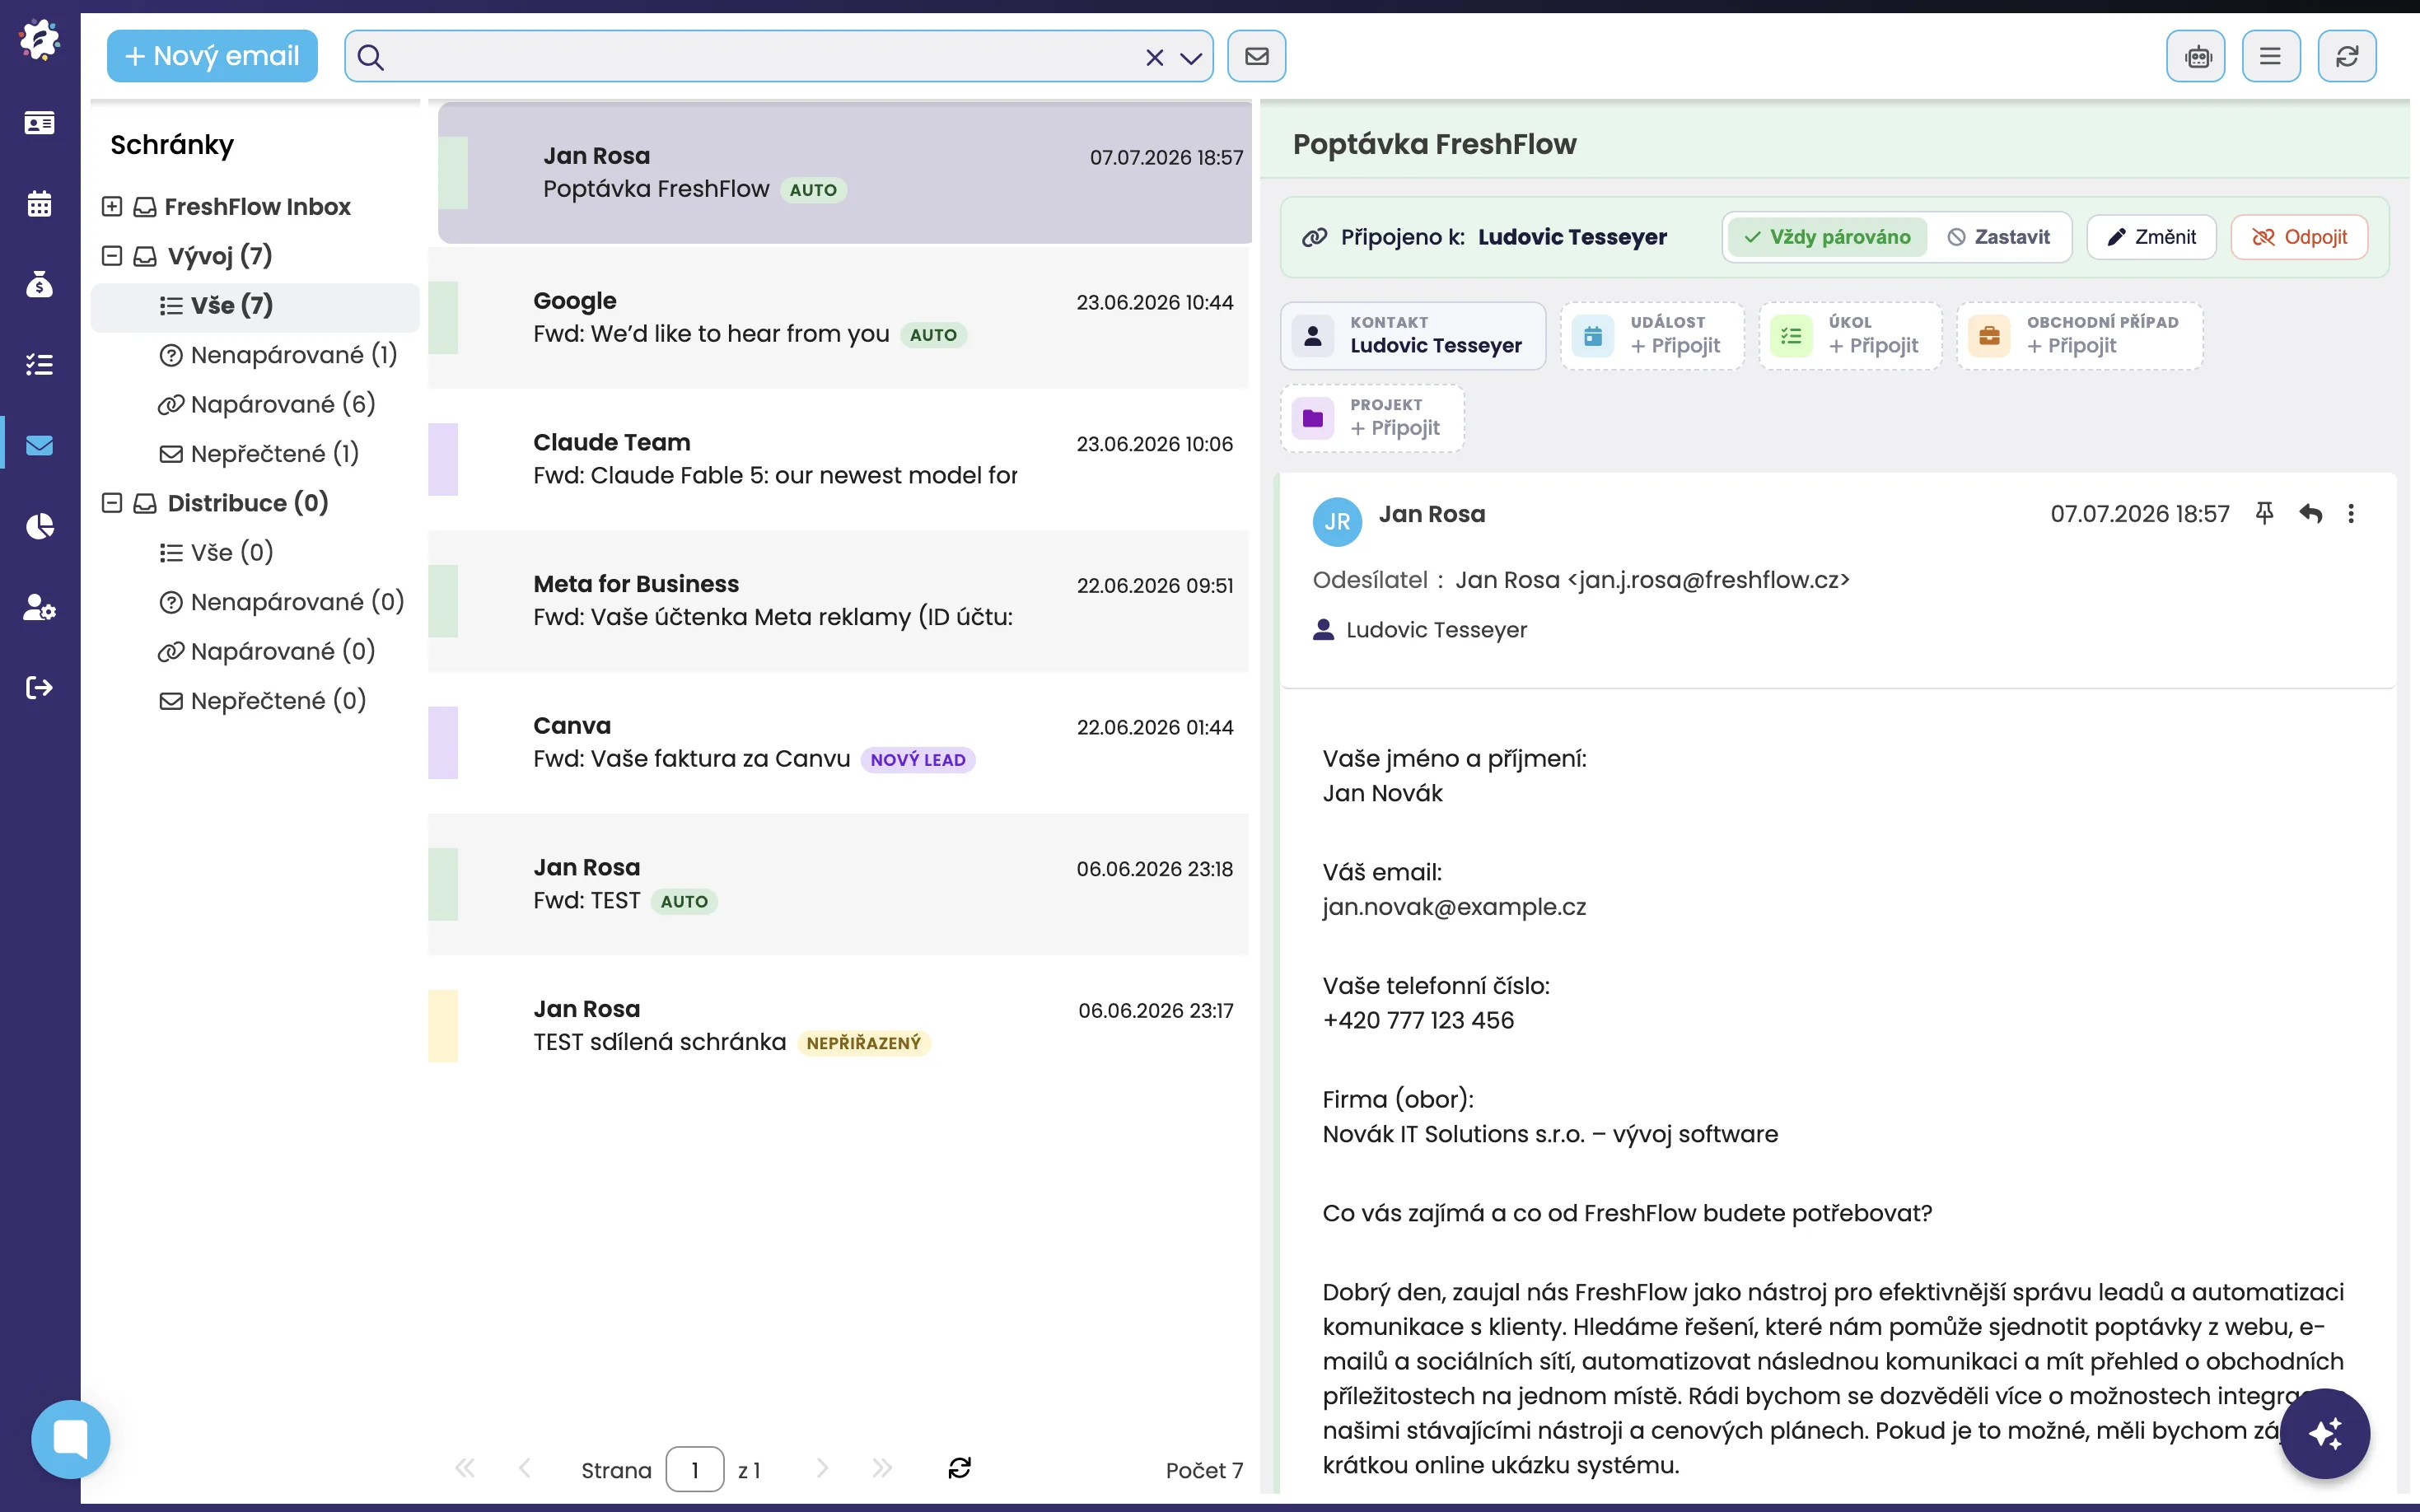Select 'Vše (7)' folder under Vývoj
2420x1512 pixels.
[255, 306]
